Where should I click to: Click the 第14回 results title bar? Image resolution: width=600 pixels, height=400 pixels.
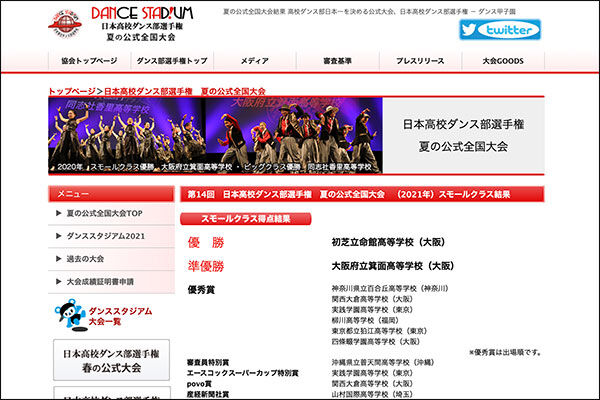tap(362, 194)
